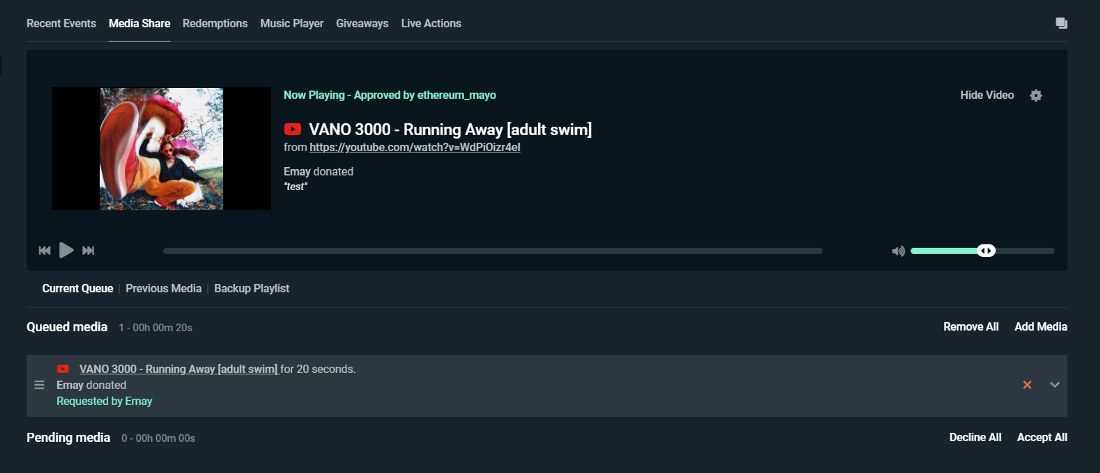Open the Recent Events tab
The image size is (1100, 473).
pos(61,23)
